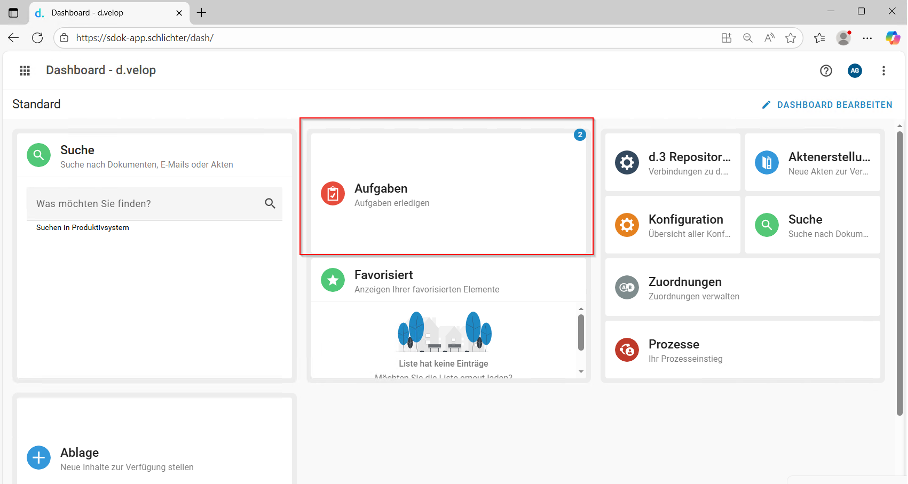Click 'Suche nach Dokumenten, E-Mails oder Akten'
This screenshot has width=908, height=484.
tap(147, 165)
